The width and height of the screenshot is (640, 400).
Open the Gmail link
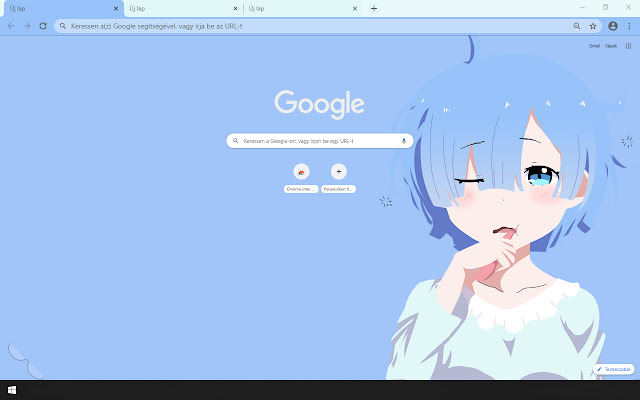(594, 46)
